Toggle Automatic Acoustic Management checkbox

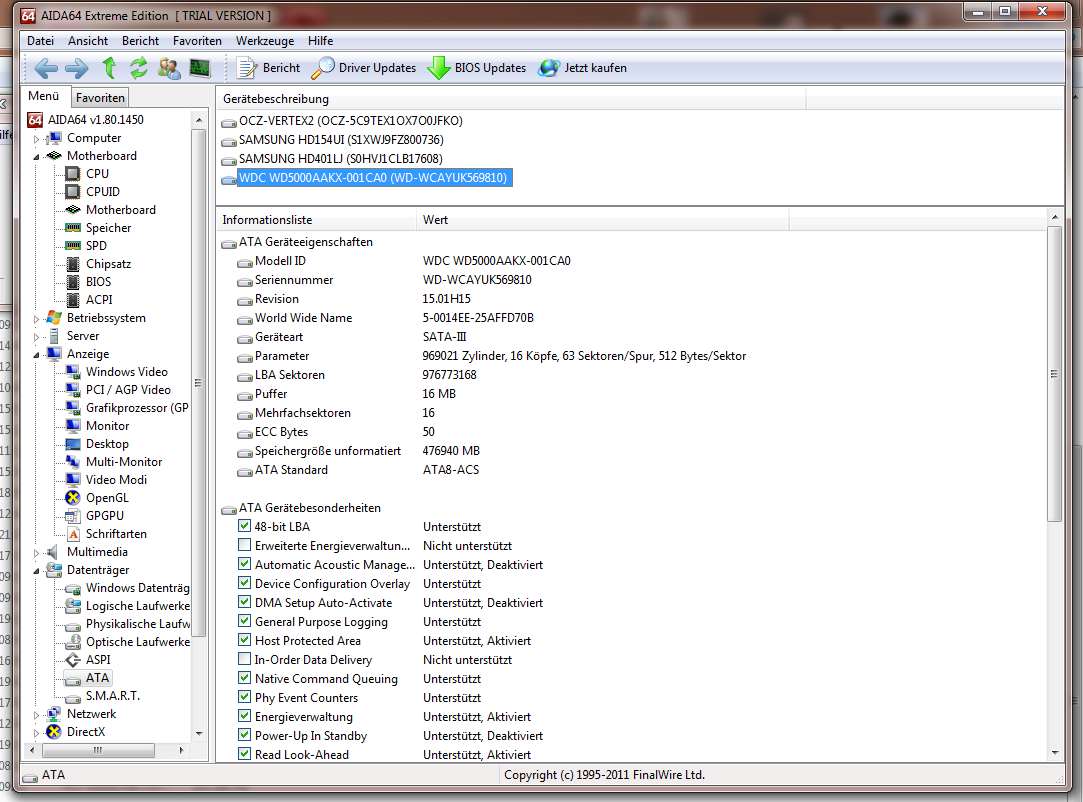(244, 564)
